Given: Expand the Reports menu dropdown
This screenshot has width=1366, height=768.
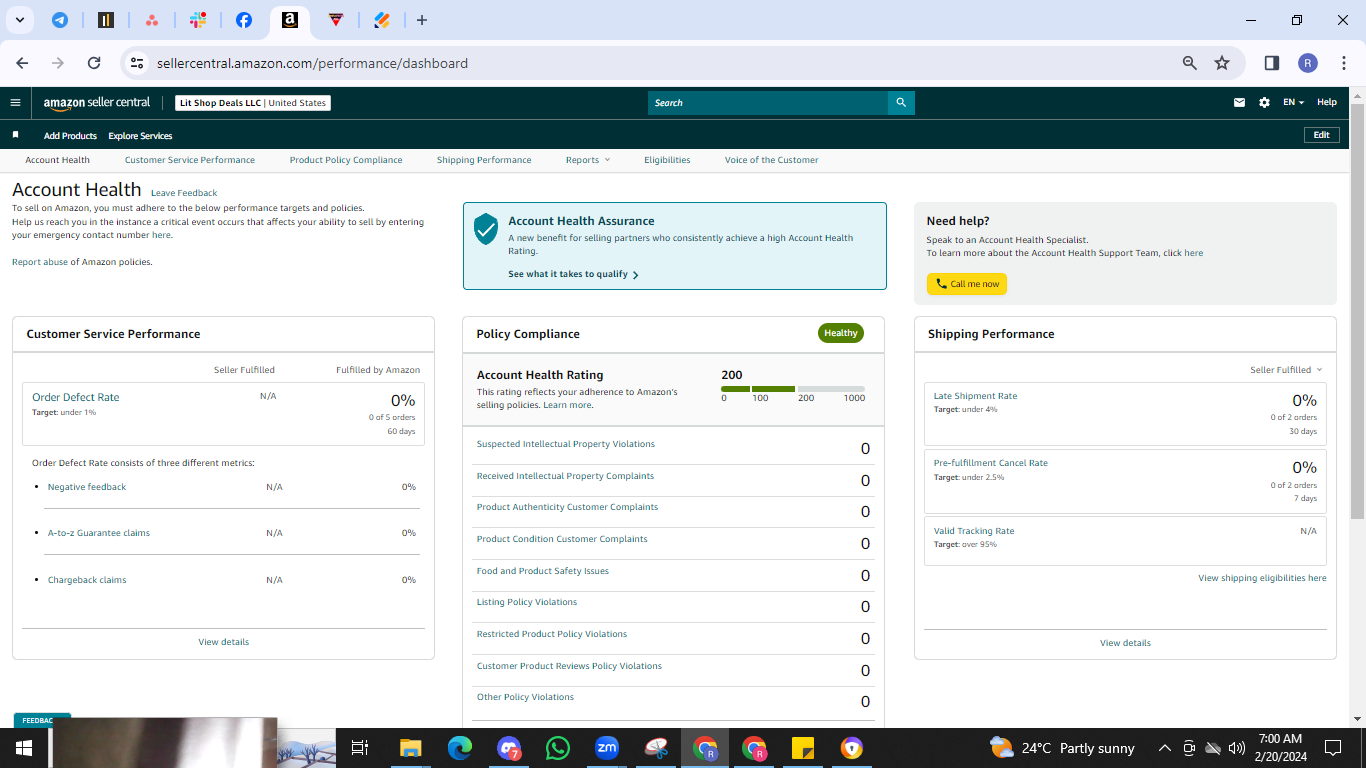Looking at the screenshot, I should point(587,160).
